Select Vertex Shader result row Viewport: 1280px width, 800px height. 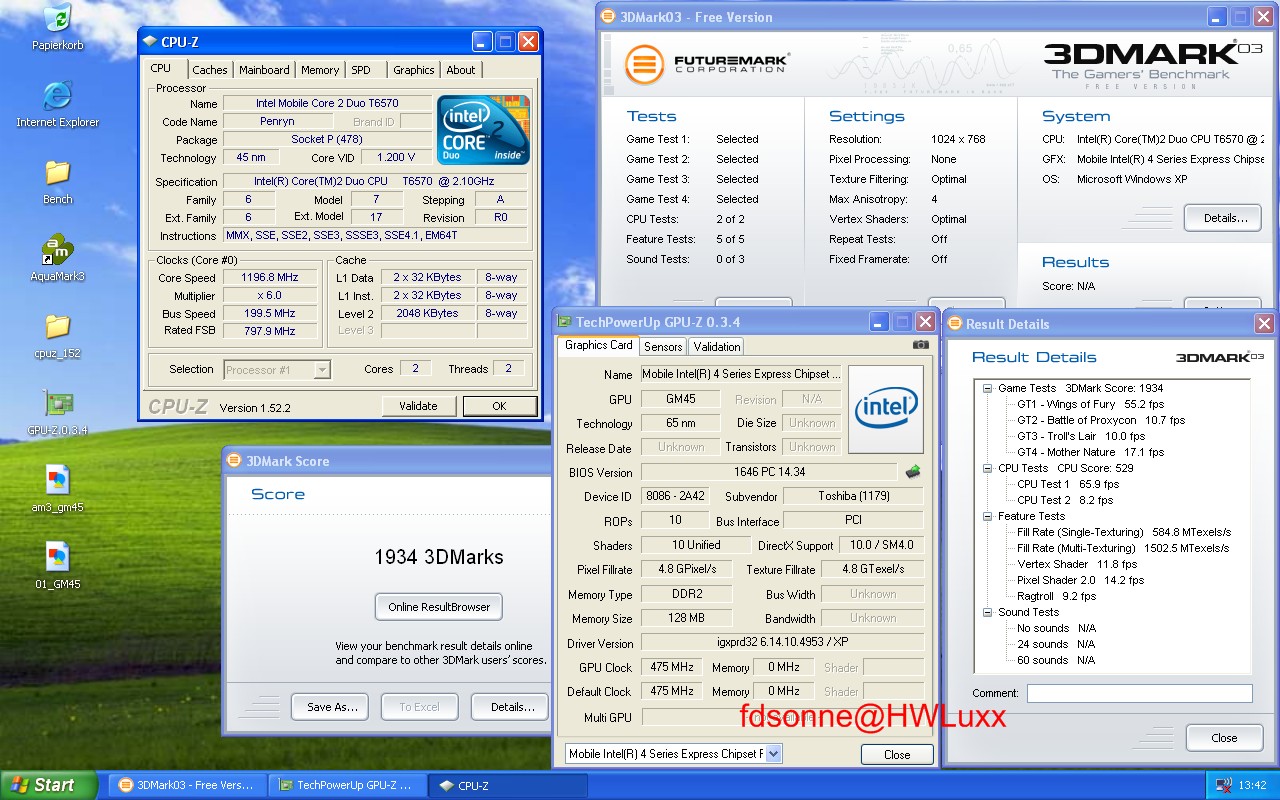[1077, 564]
